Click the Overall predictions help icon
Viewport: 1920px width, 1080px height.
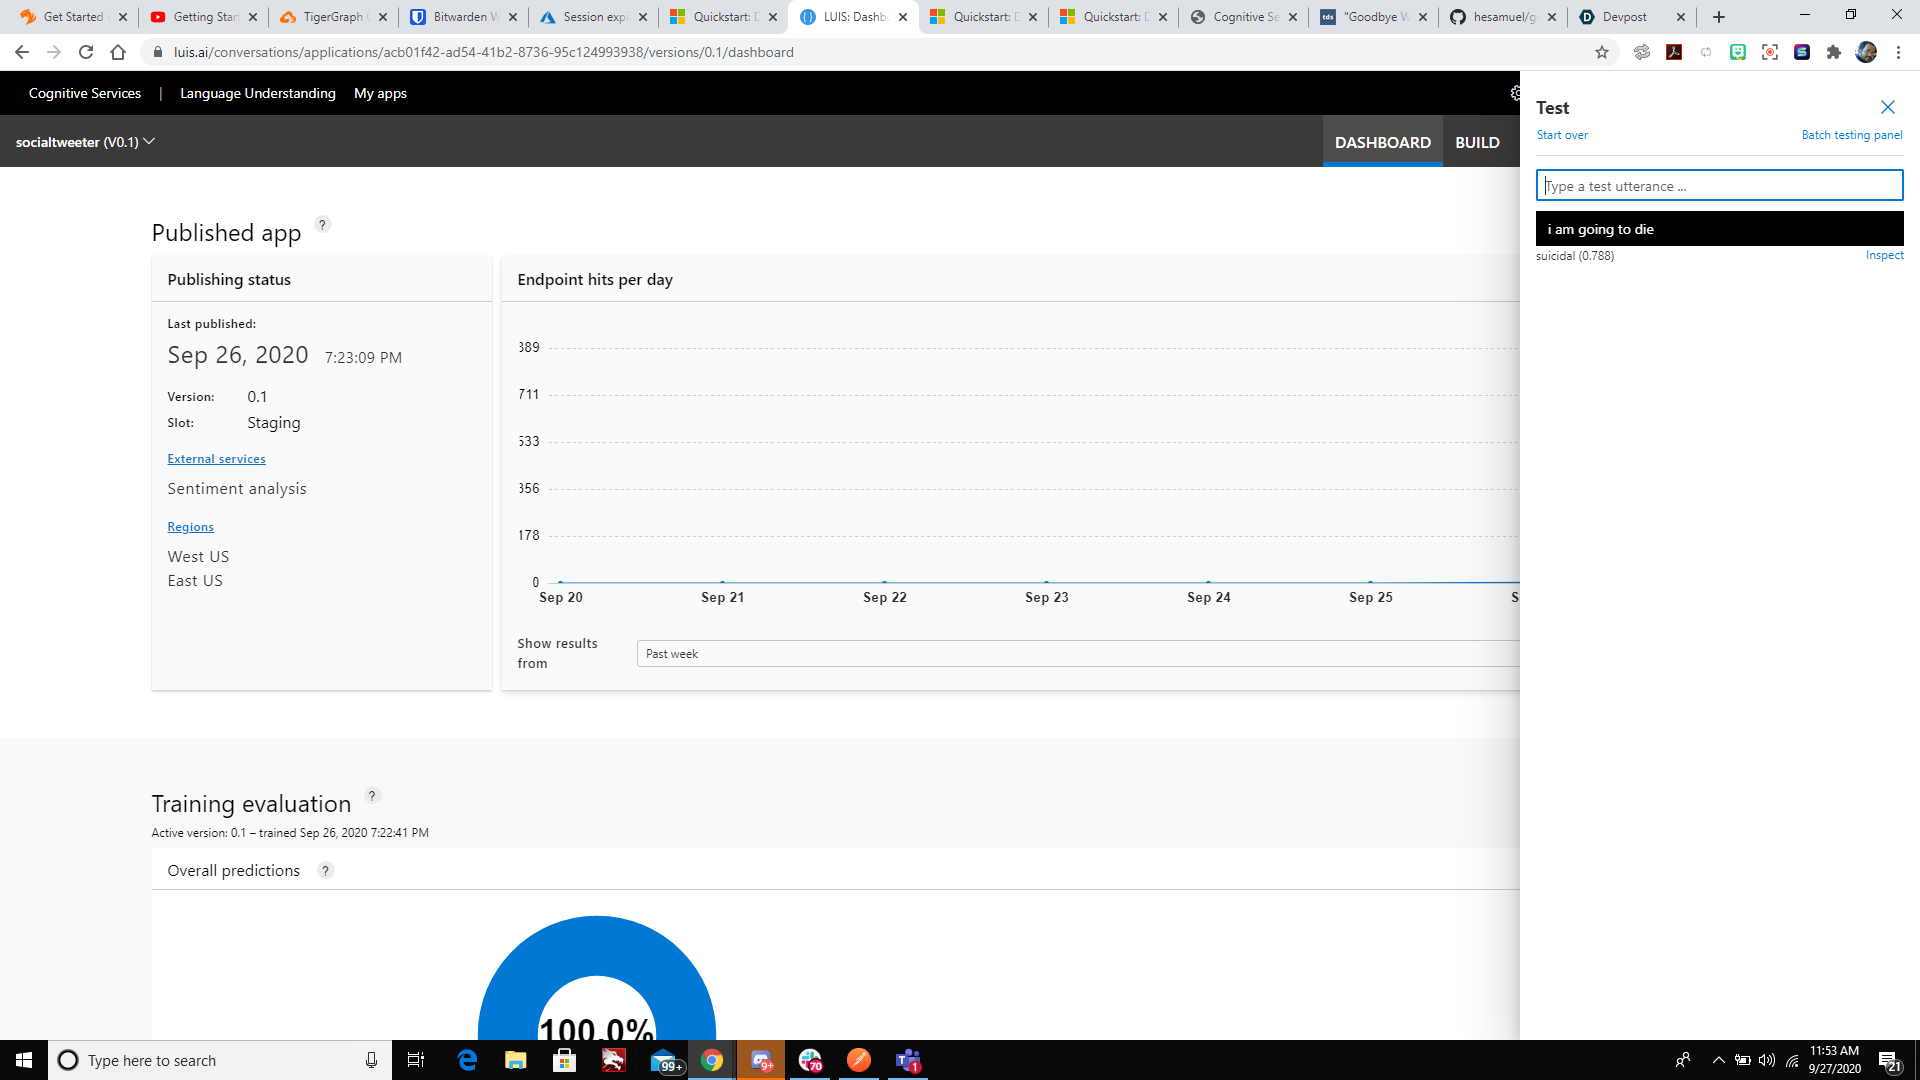(x=325, y=871)
